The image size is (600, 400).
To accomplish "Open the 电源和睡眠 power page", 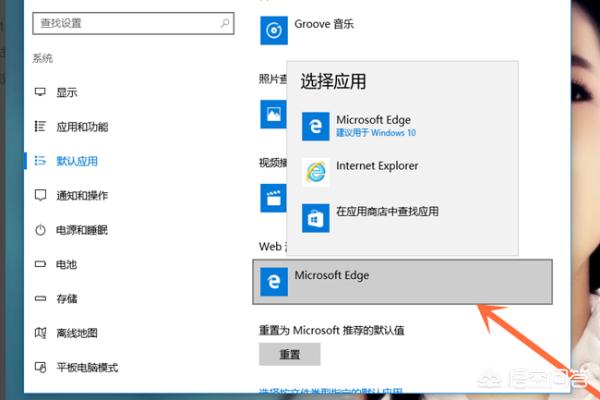I will click(x=82, y=230).
